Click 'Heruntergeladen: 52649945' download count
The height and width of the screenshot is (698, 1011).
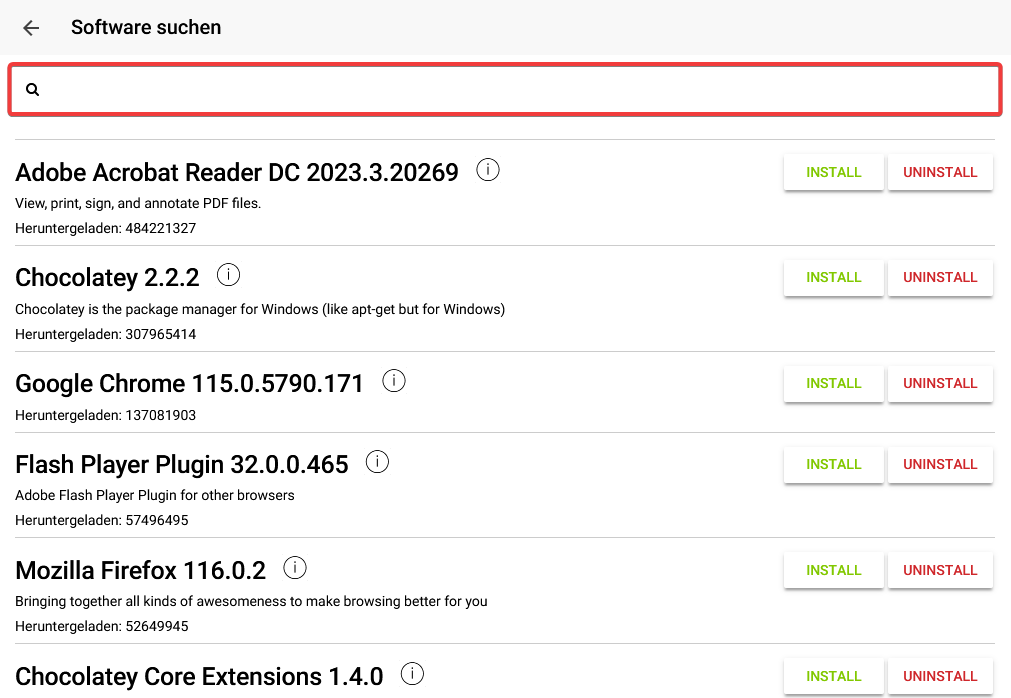pos(102,626)
